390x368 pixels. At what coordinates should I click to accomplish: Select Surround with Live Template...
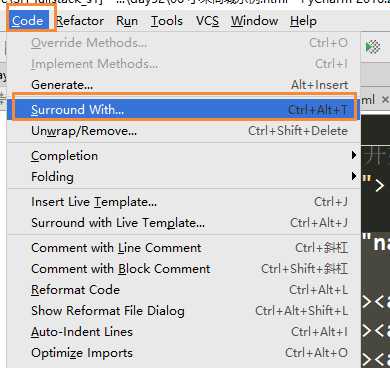[x=183, y=223]
